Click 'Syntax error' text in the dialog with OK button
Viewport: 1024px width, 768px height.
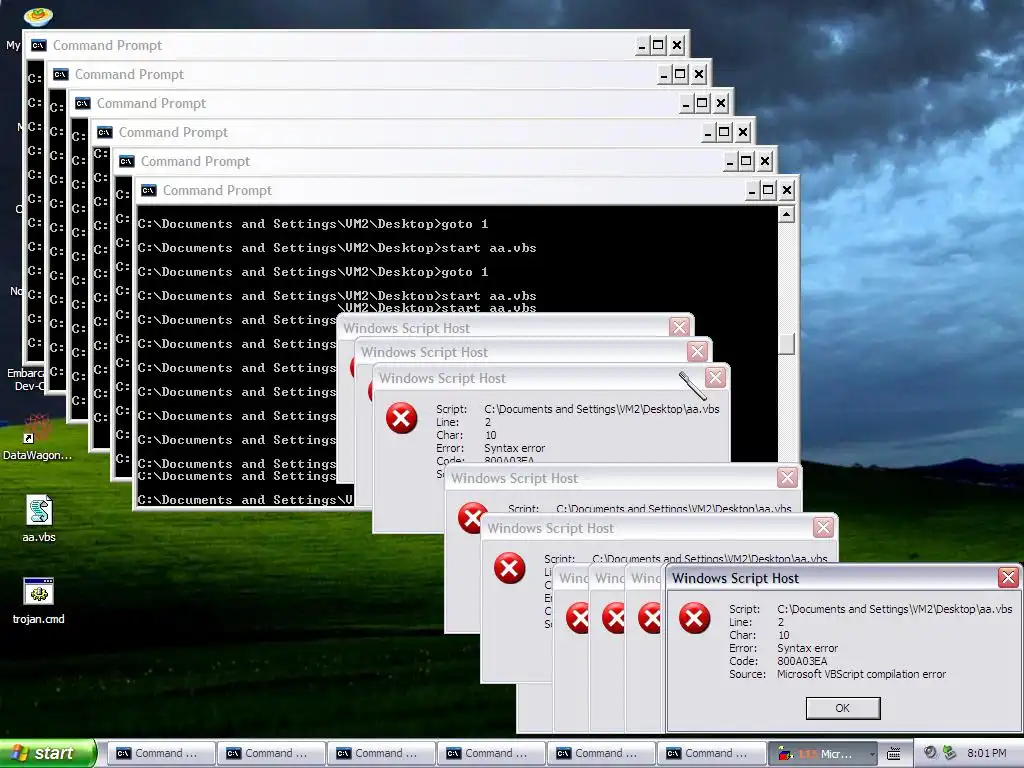pyautogui.click(x=807, y=648)
